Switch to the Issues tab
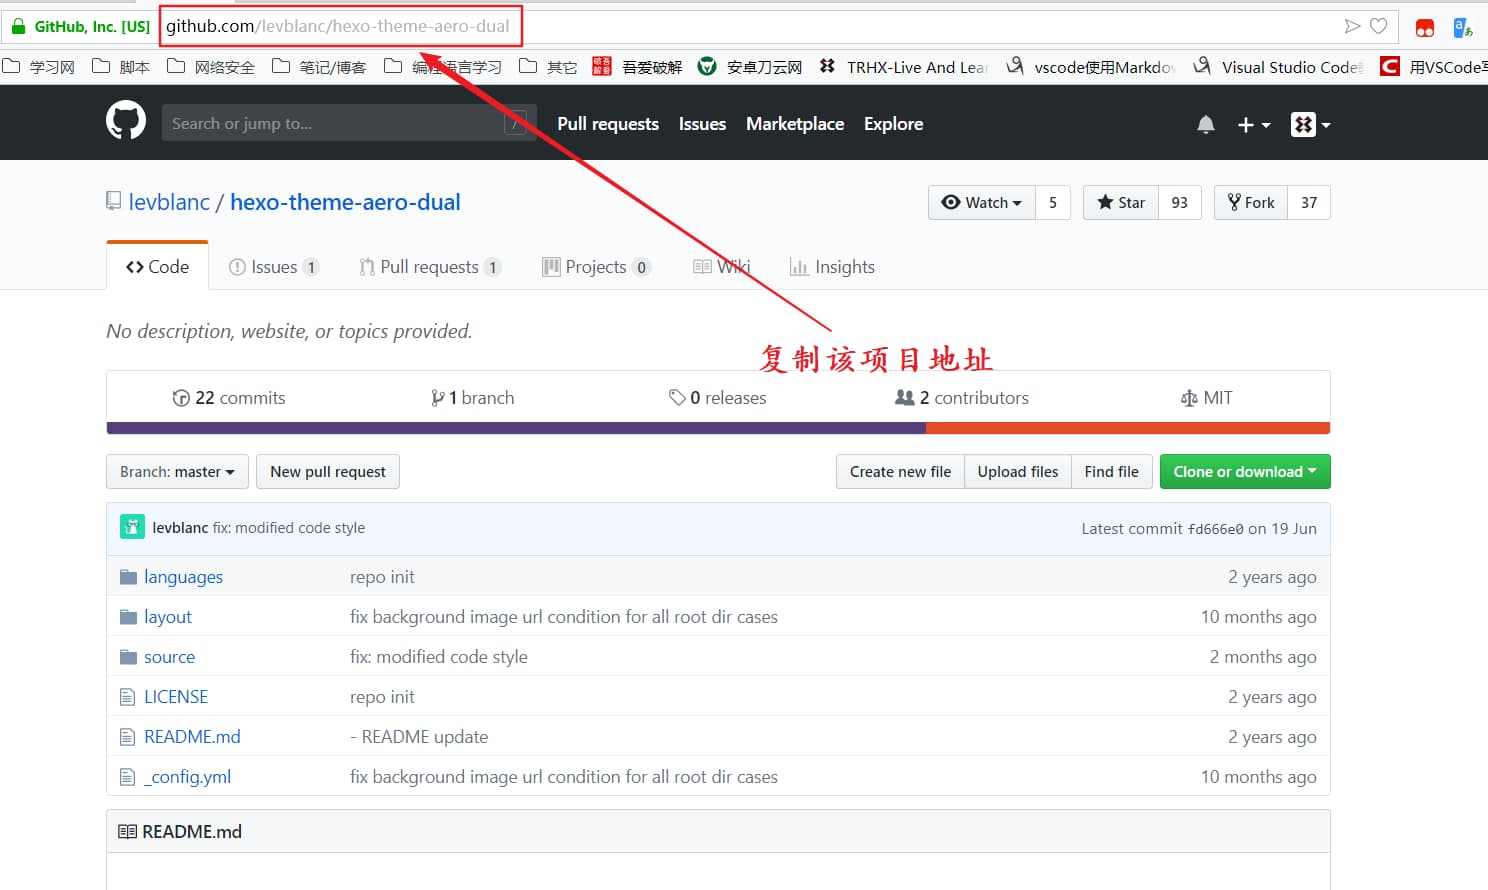This screenshot has width=1488, height=890. pyautogui.click(x=274, y=267)
